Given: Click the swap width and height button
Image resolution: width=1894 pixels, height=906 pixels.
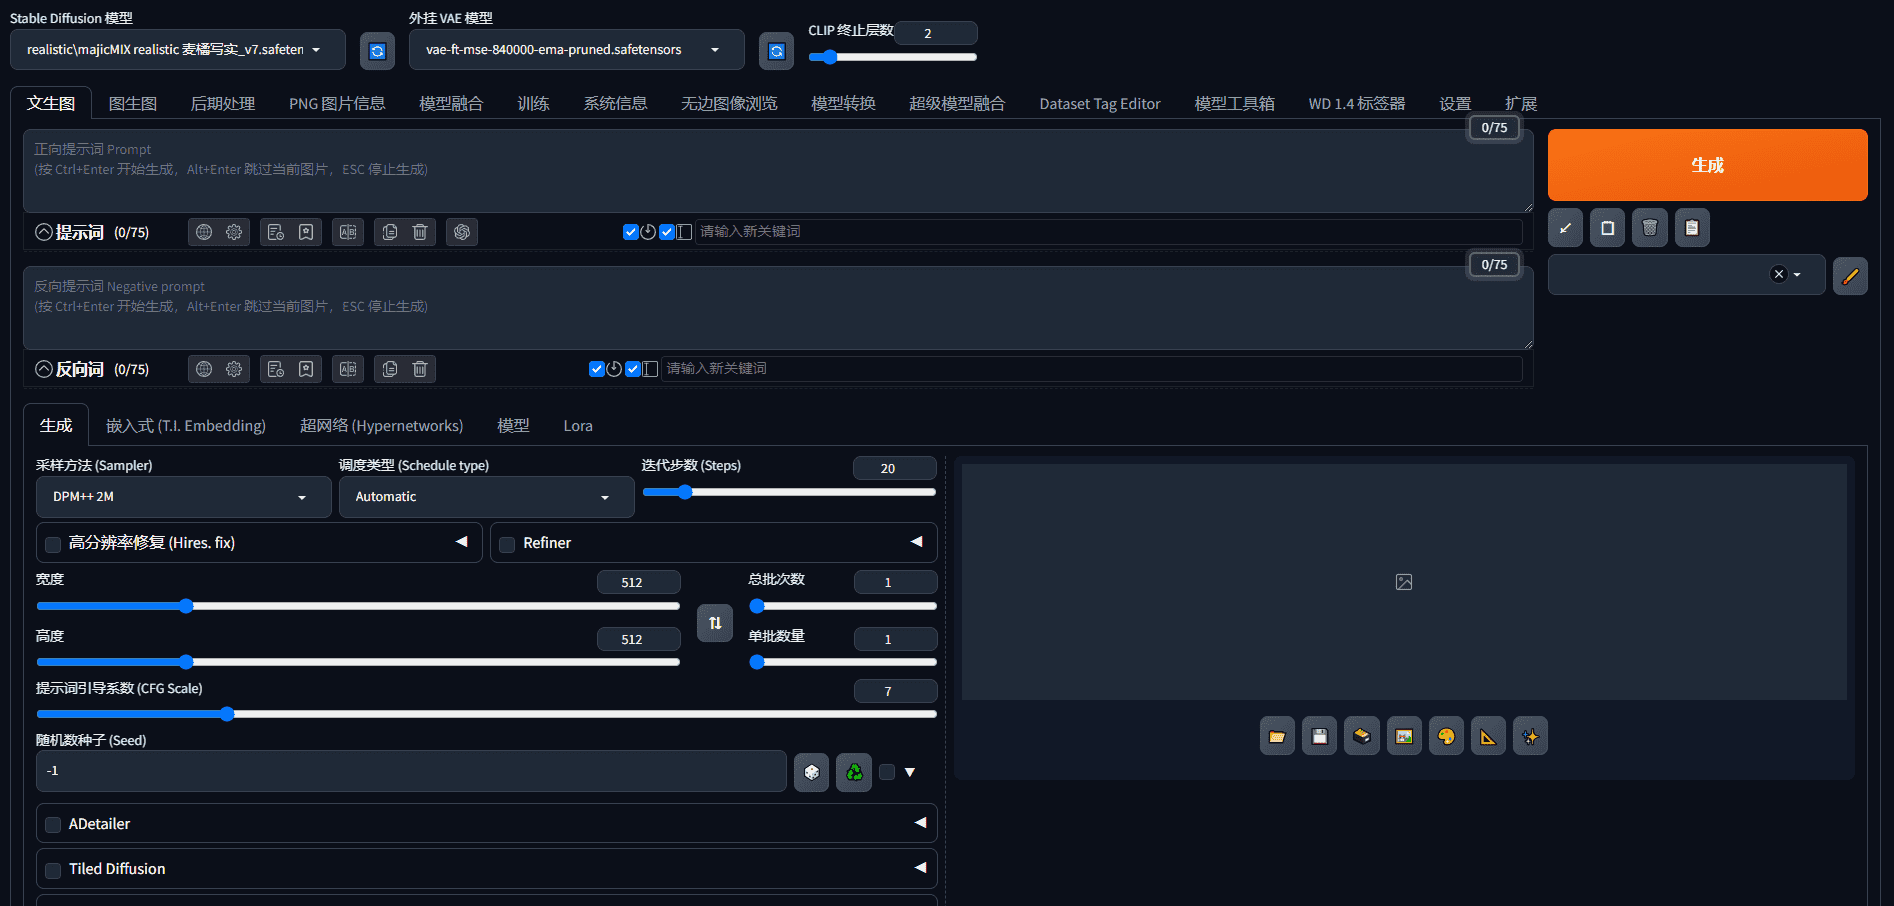Looking at the screenshot, I should [x=715, y=623].
